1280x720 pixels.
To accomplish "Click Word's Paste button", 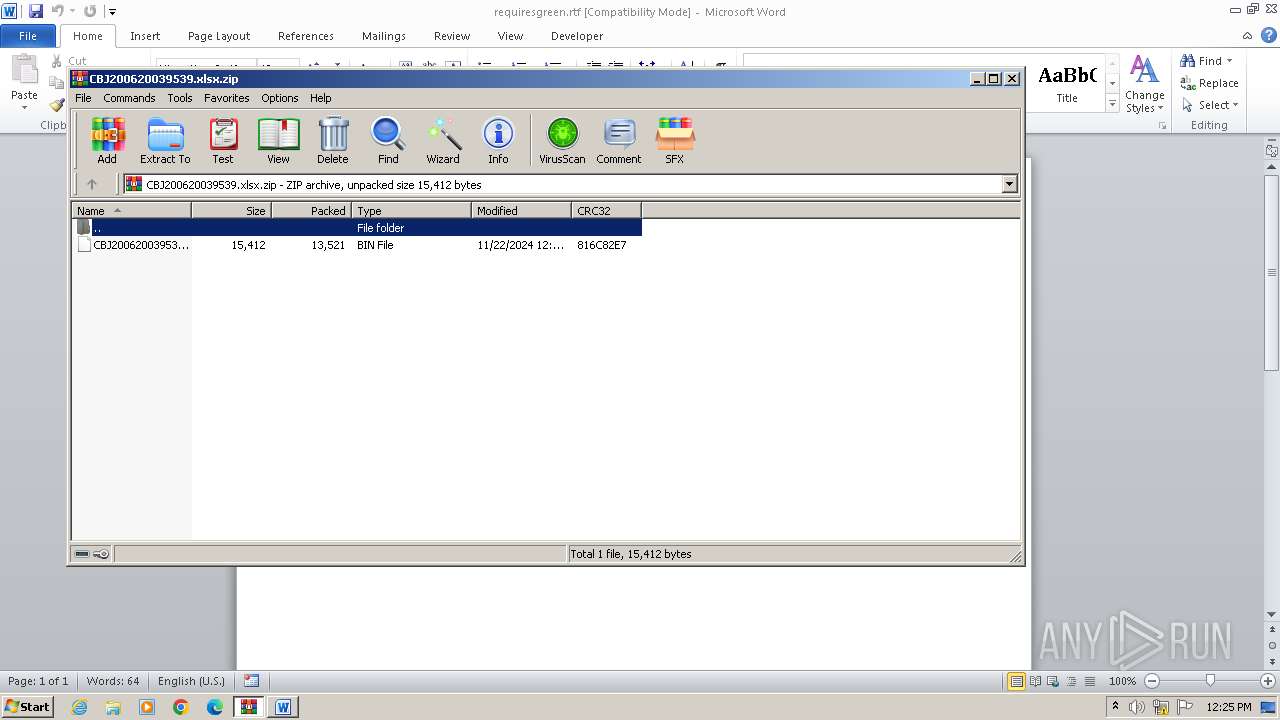I will tap(24, 82).
